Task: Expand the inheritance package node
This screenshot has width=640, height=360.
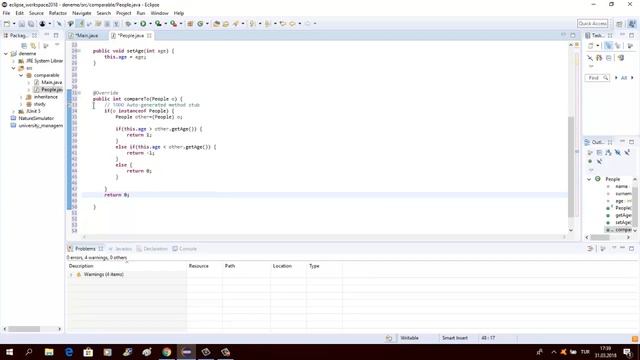Action: (x=21, y=97)
